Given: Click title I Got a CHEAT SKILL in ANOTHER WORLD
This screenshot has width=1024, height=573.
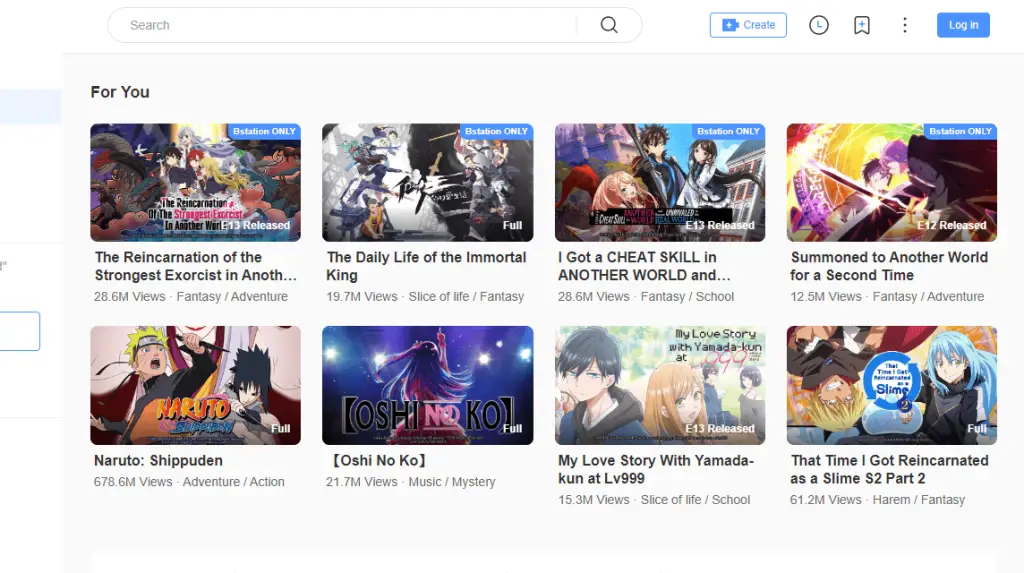Looking at the screenshot, I should tap(644, 266).
